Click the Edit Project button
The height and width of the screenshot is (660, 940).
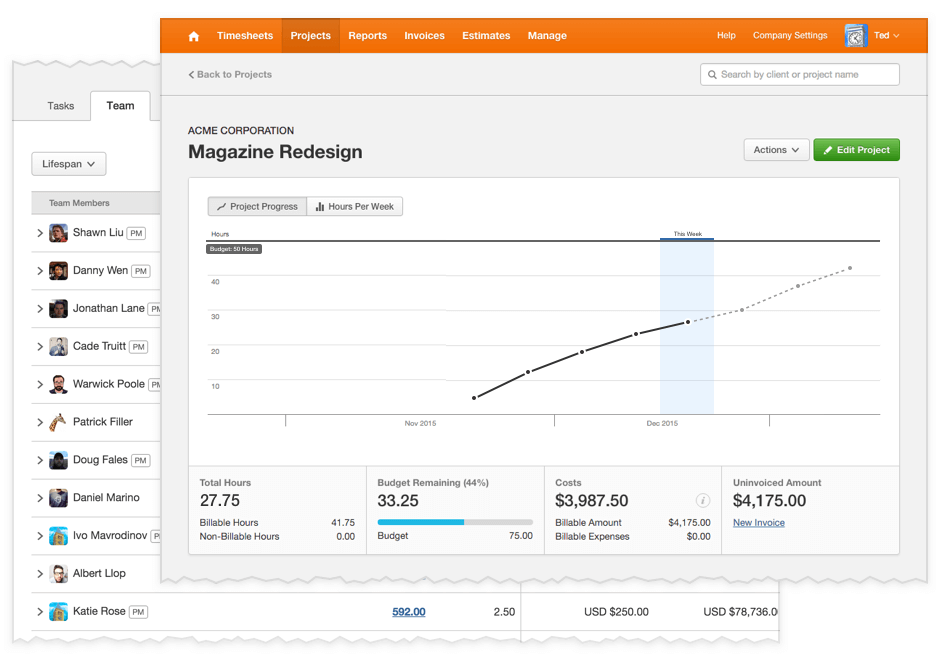click(x=857, y=150)
